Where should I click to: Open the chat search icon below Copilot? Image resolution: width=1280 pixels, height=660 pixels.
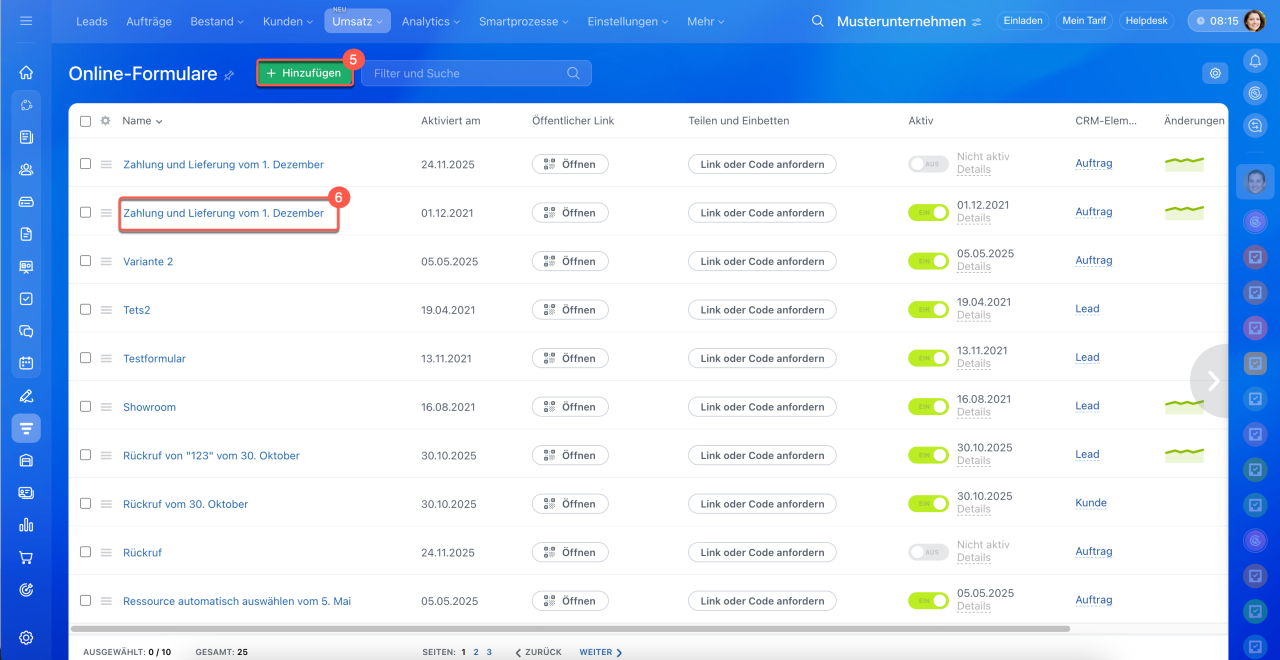pyautogui.click(x=1255, y=126)
